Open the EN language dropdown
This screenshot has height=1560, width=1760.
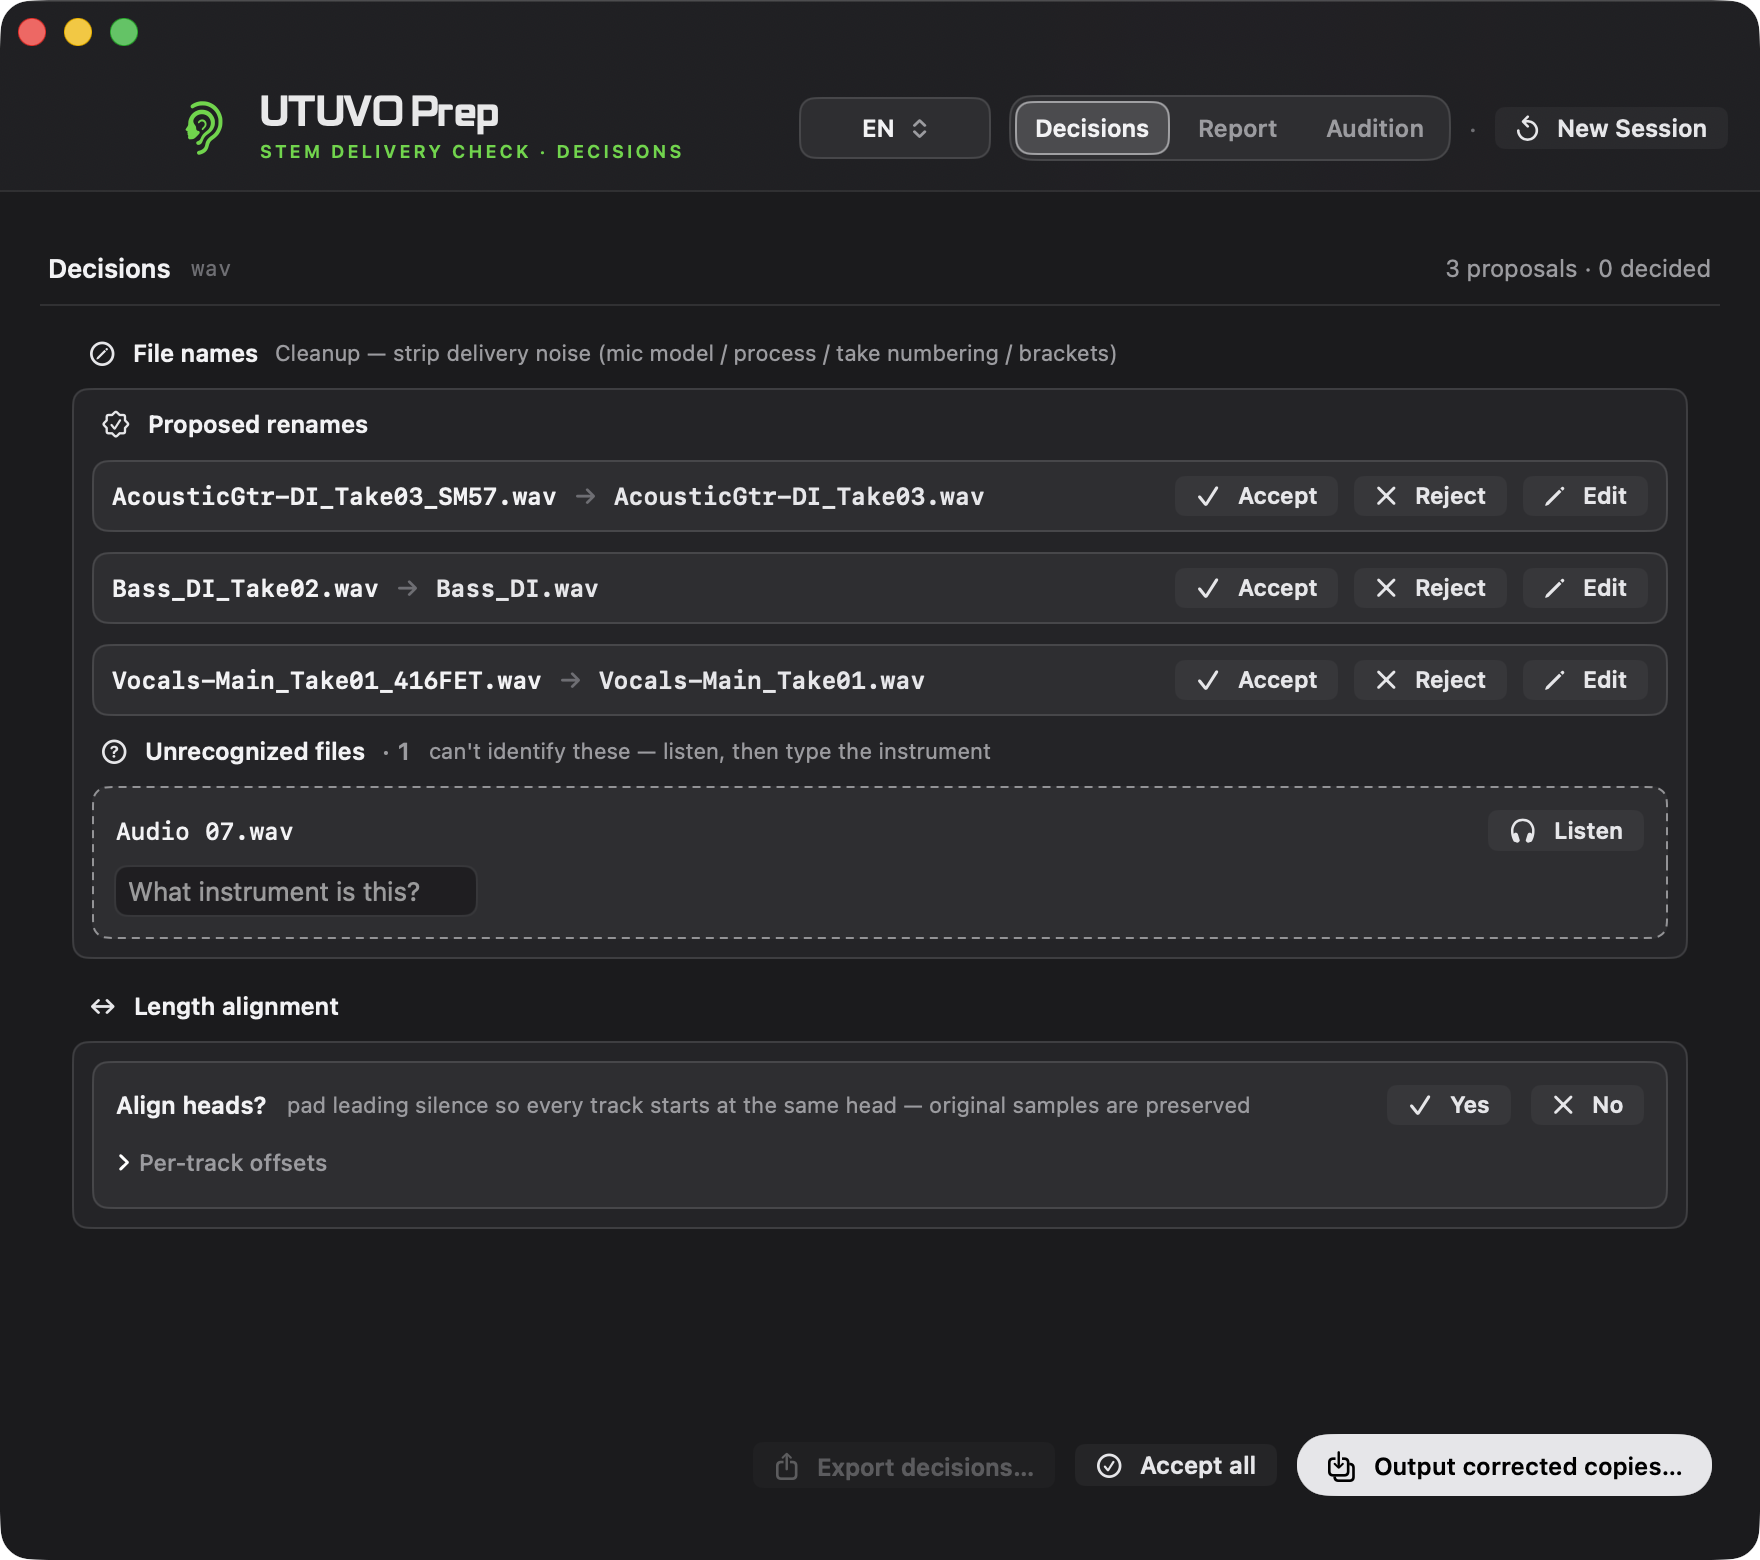tap(894, 128)
